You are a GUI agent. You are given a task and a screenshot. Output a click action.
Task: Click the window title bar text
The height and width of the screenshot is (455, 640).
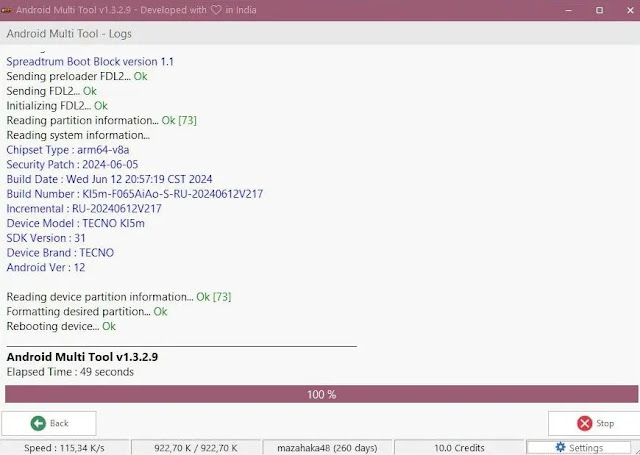click(x=136, y=10)
